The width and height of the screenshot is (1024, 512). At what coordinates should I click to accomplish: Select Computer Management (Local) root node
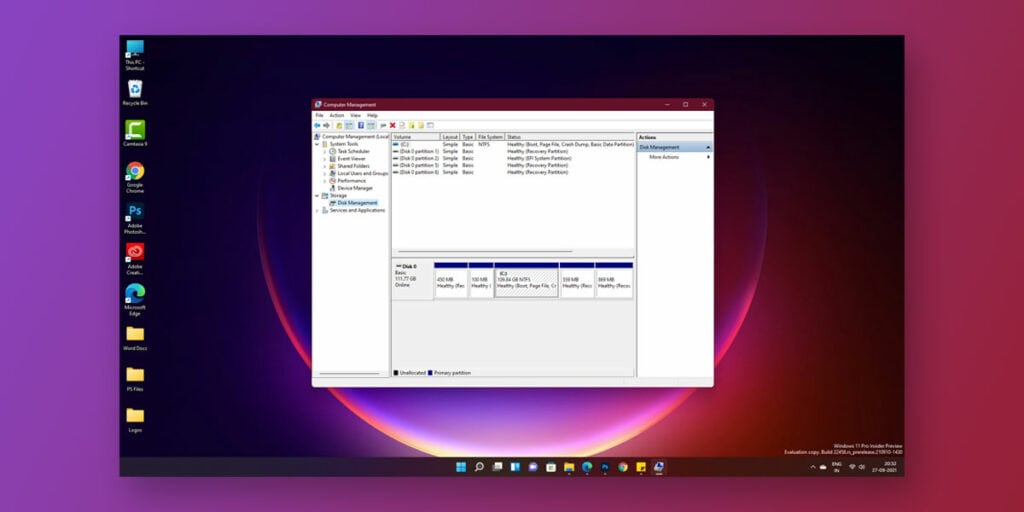[355, 137]
